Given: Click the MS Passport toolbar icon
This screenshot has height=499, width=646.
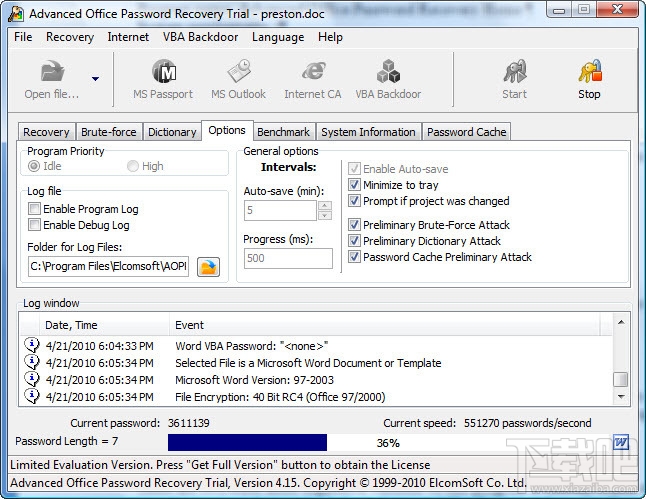Looking at the screenshot, I should (x=164, y=71).
